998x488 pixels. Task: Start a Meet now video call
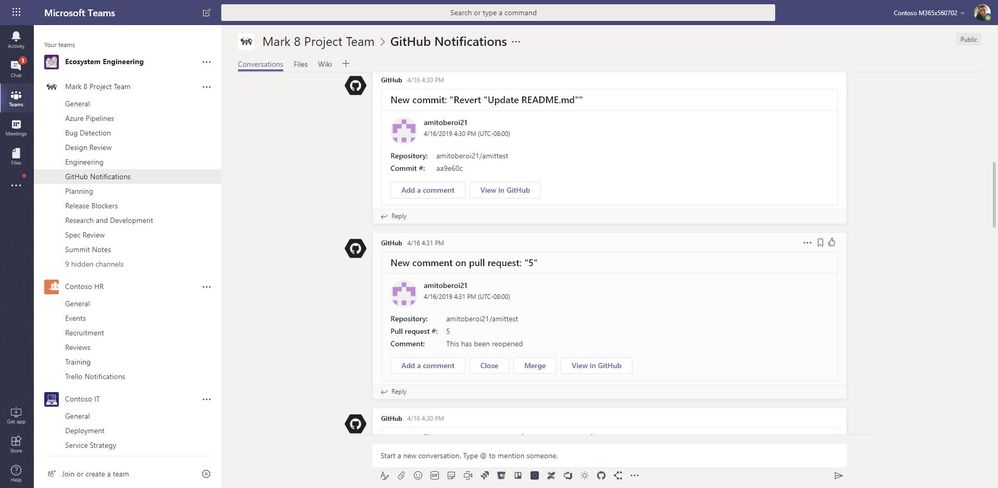[x=468, y=475]
